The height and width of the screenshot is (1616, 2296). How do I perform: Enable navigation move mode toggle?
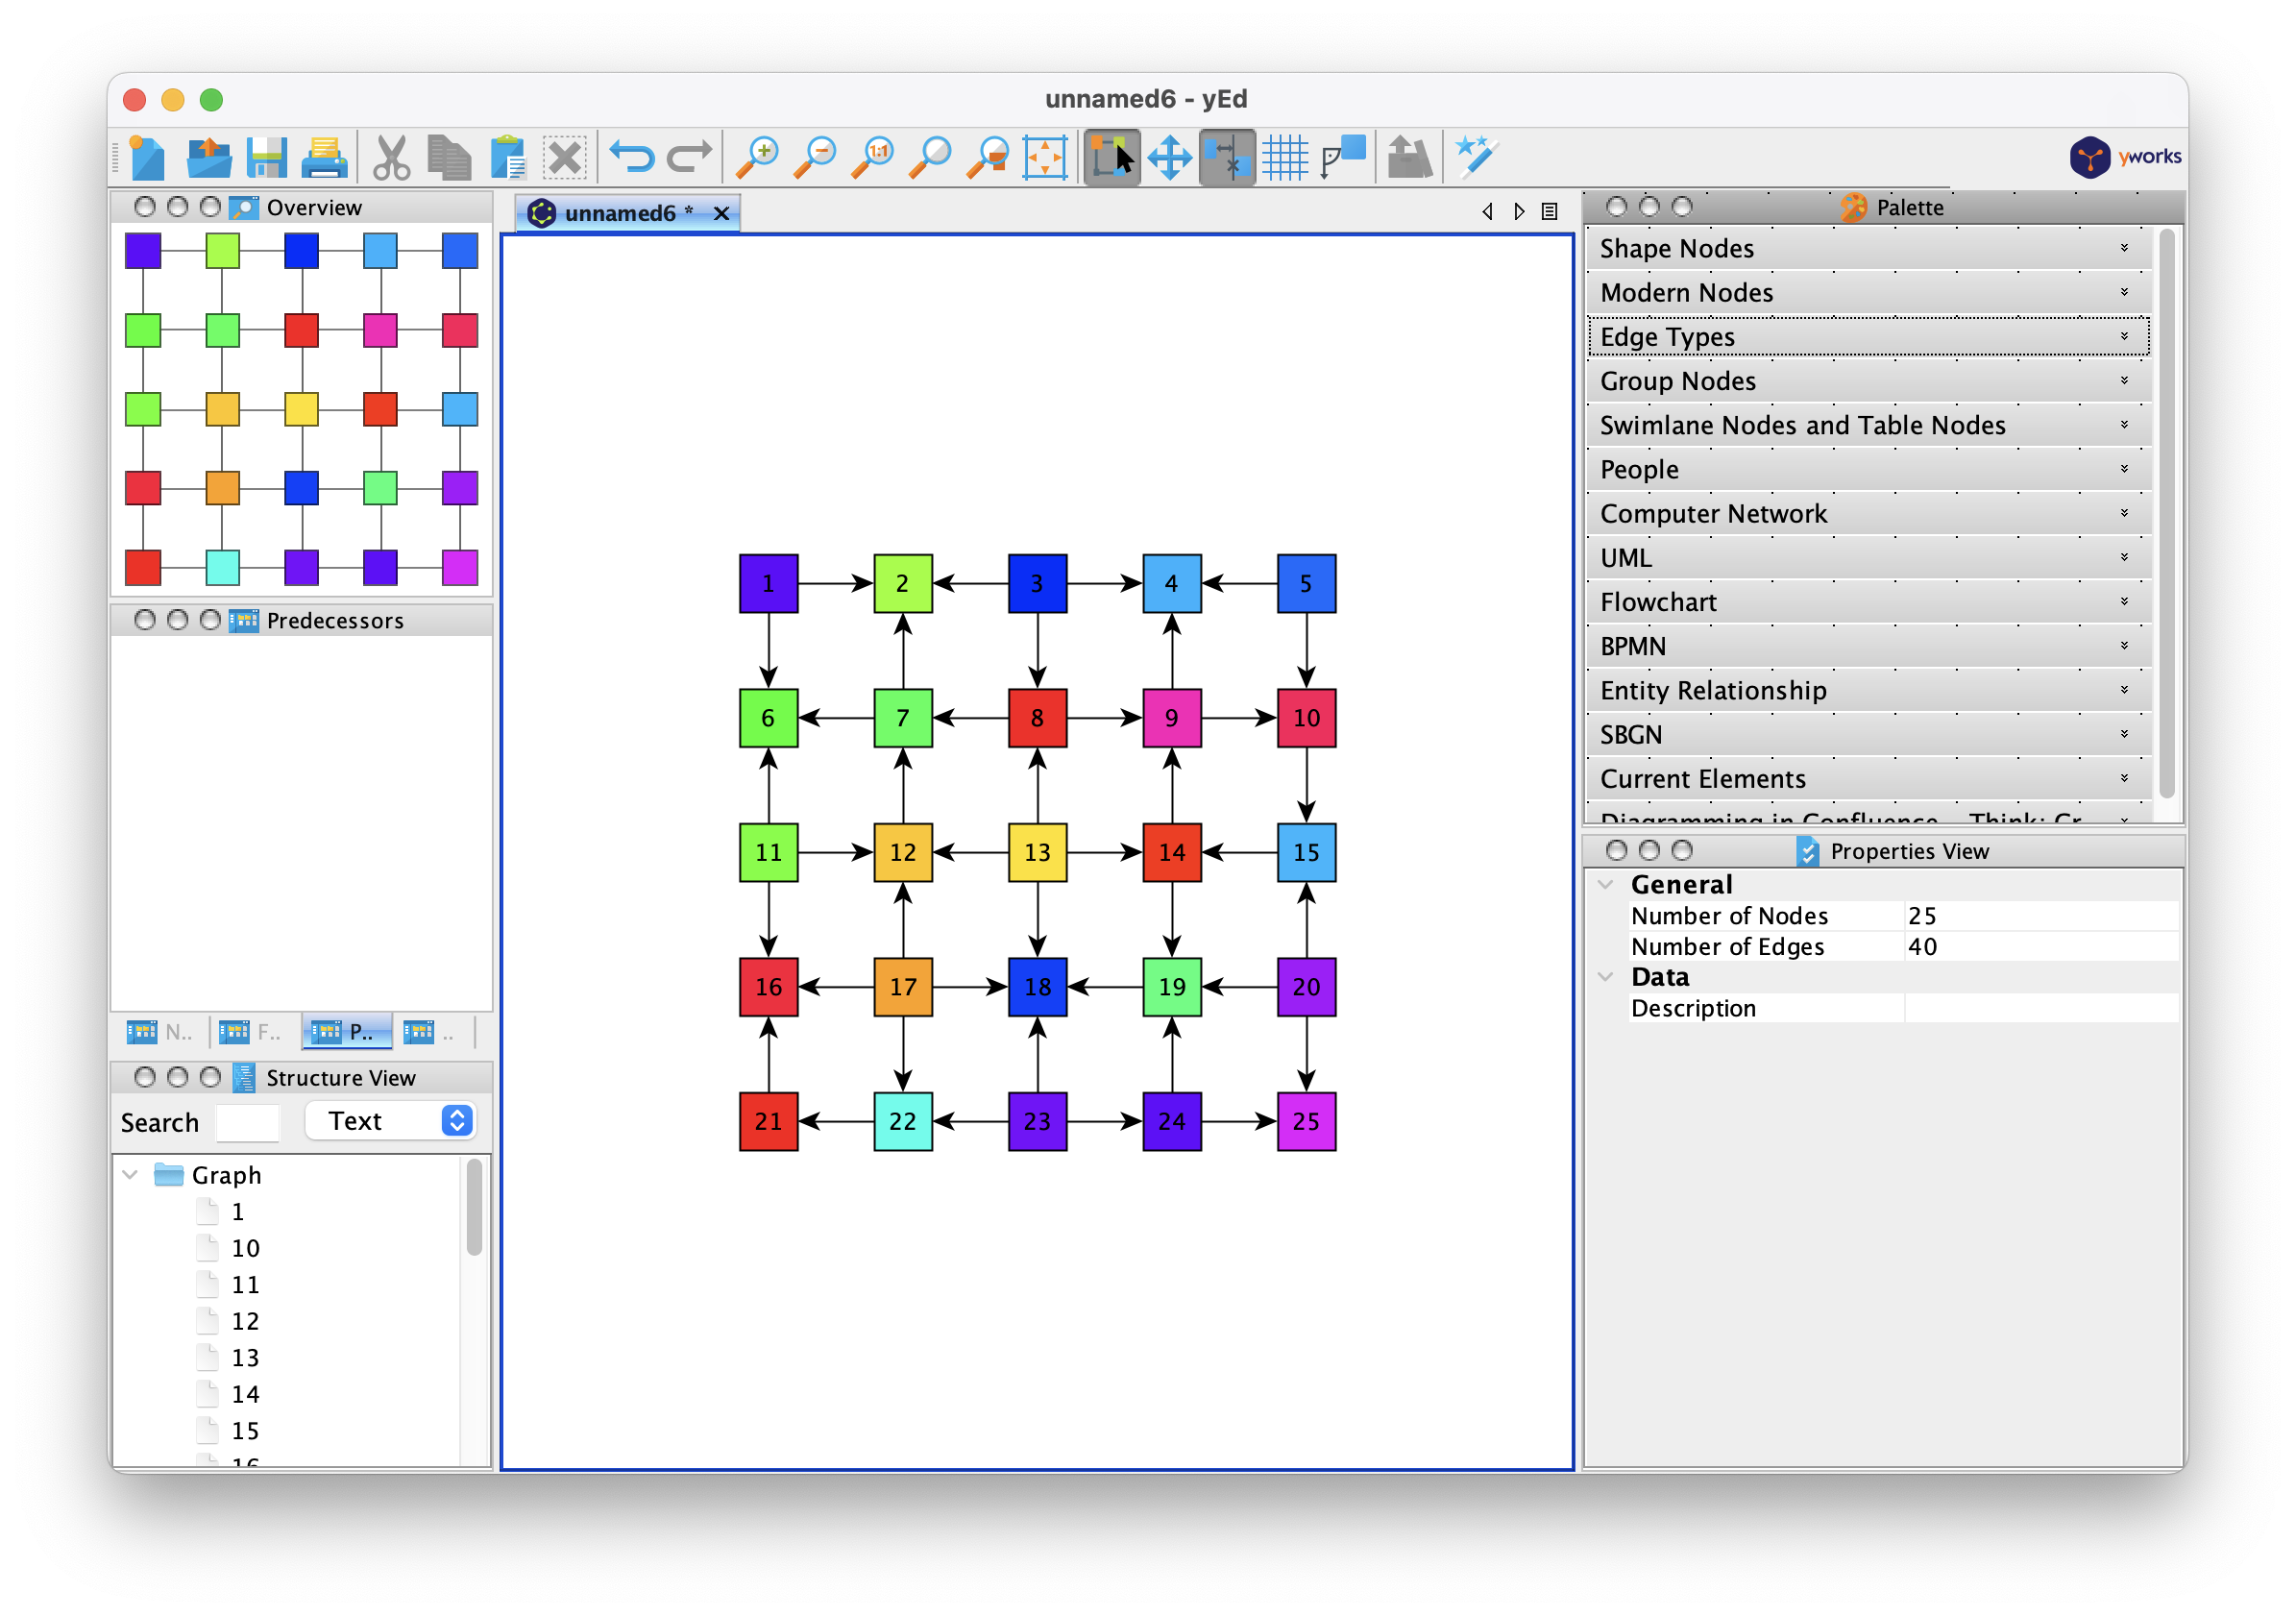click(1169, 157)
